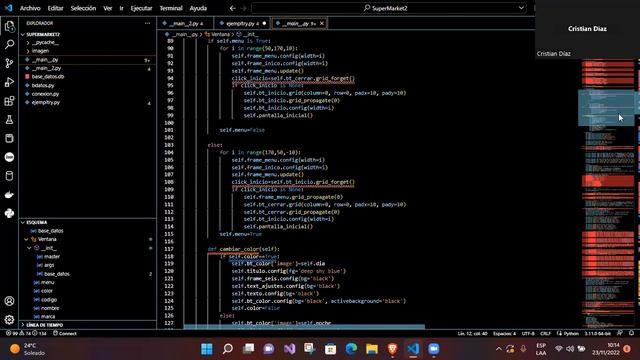Open __main__.py in the explorer
Image resolution: width=640 pixels, height=360 pixels.
click(x=45, y=60)
